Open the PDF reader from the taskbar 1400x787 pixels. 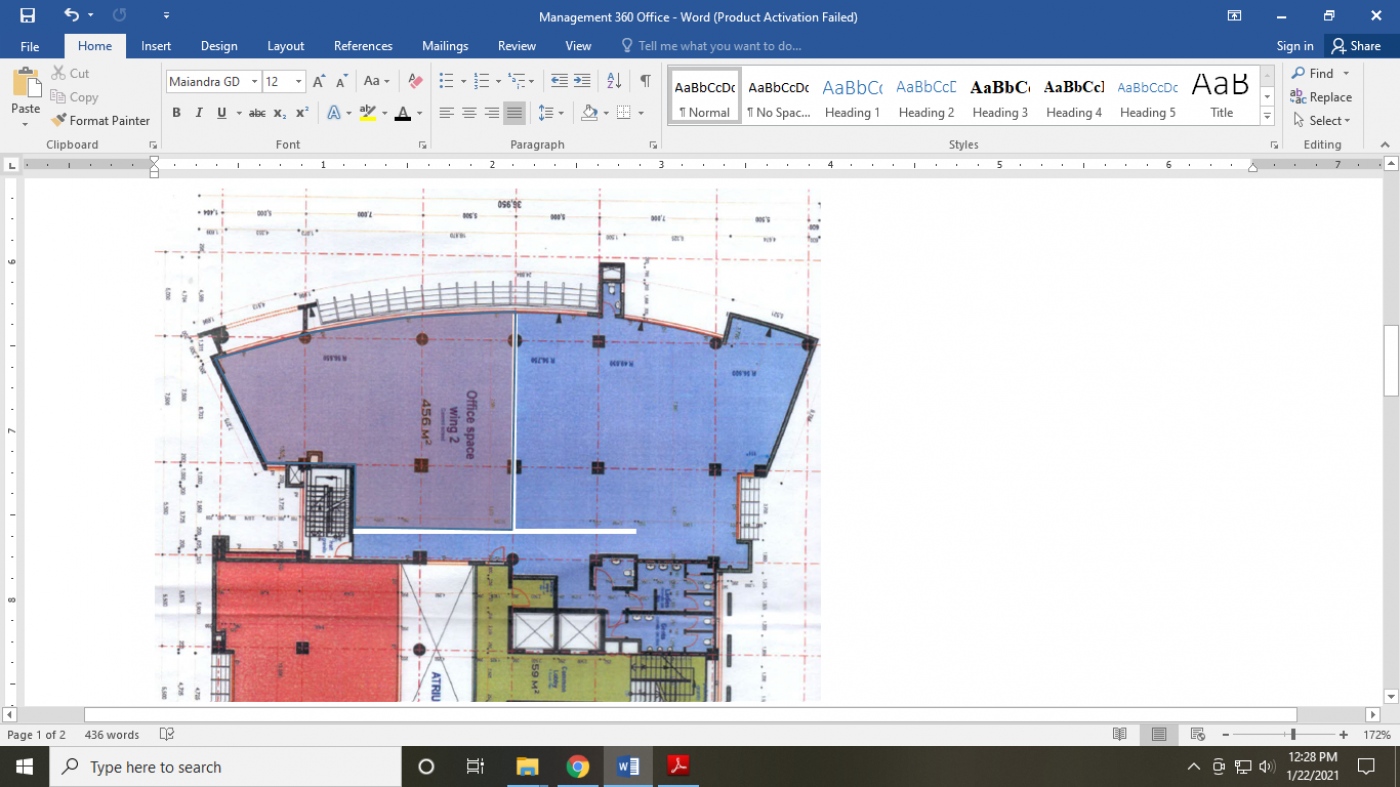click(x=678, y=766)
